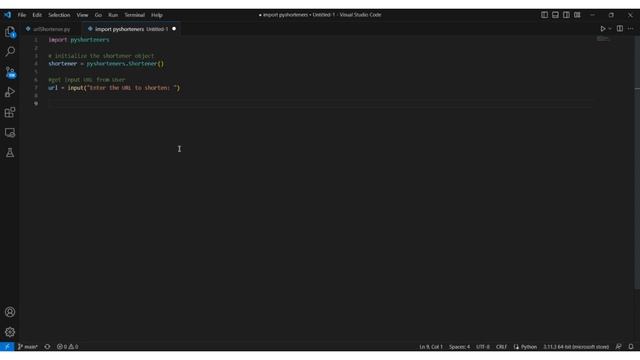Change the UTF-8 encoding

click(483, 347)
